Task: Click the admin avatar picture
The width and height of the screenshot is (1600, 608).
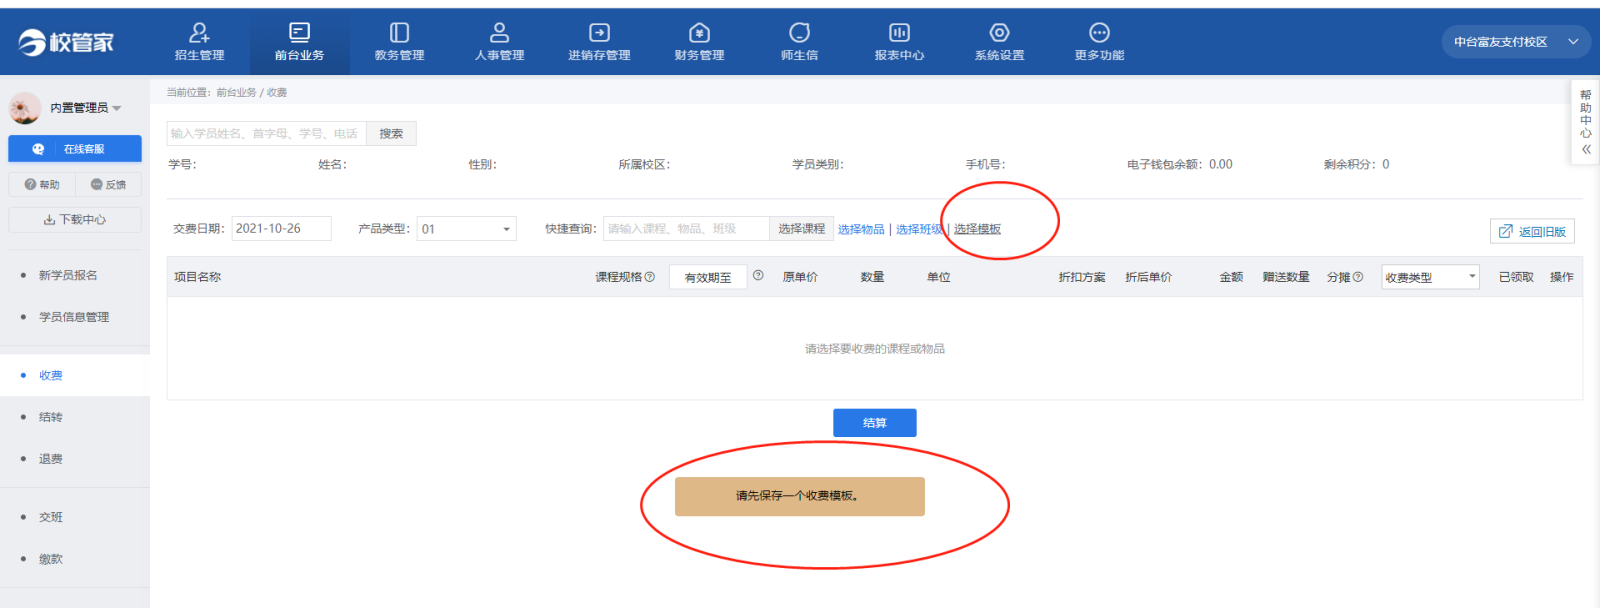Action: click(25, 107)
